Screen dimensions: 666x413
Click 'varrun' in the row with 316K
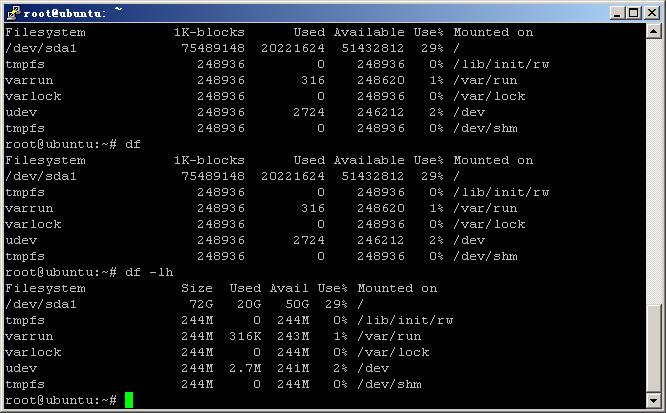[x=29, y=336]
